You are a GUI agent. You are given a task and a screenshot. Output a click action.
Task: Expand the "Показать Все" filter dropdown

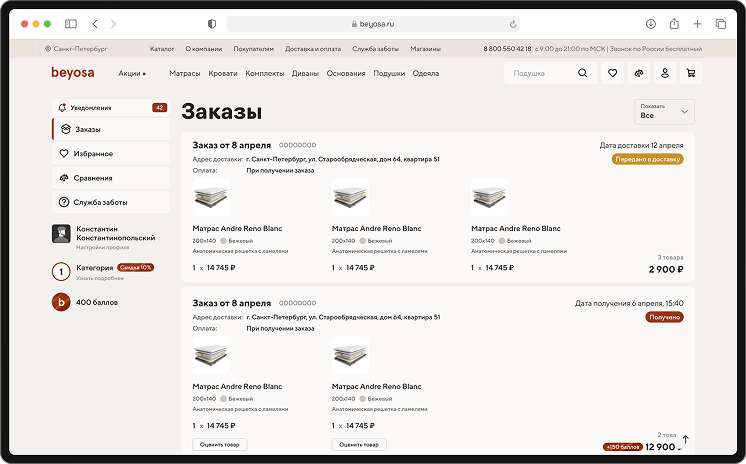665,111
